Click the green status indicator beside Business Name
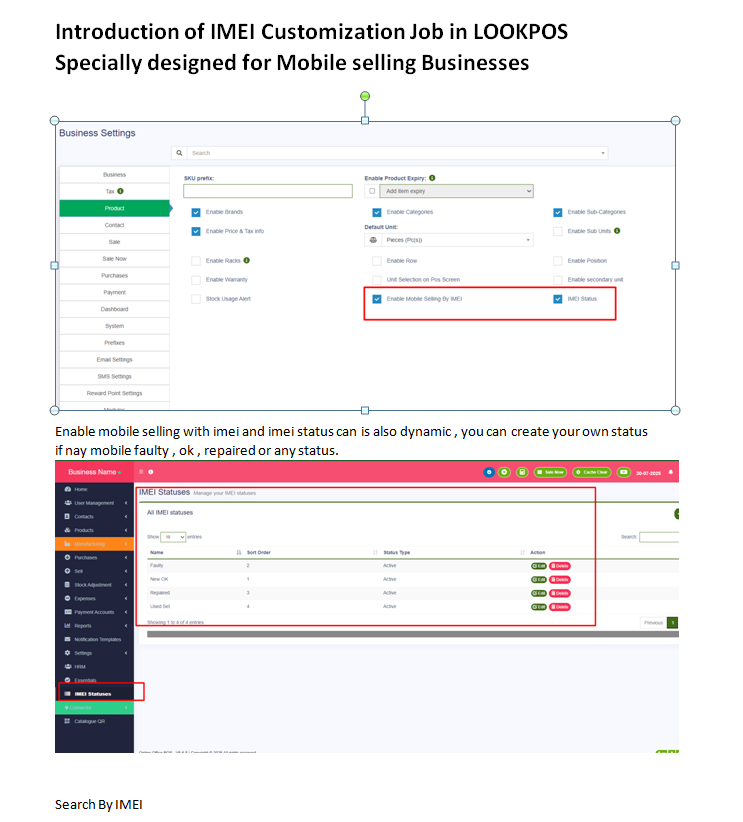 coord(119,470)
